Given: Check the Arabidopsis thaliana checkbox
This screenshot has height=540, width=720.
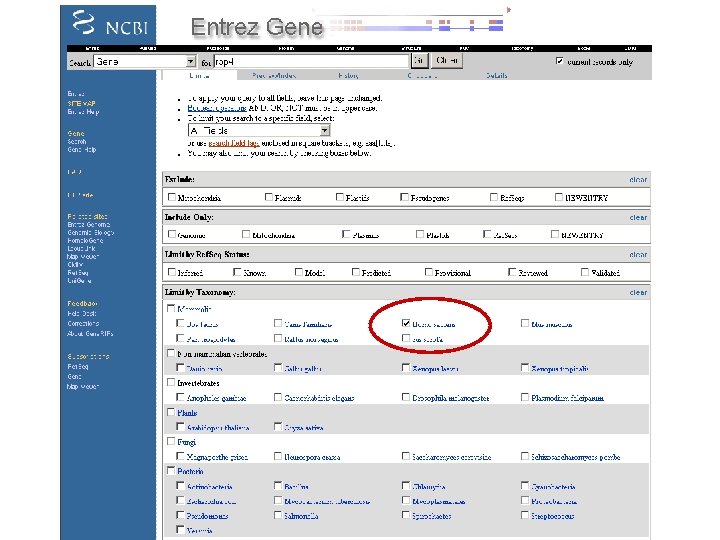Looking at the screenshot, I should pos(180,427).
